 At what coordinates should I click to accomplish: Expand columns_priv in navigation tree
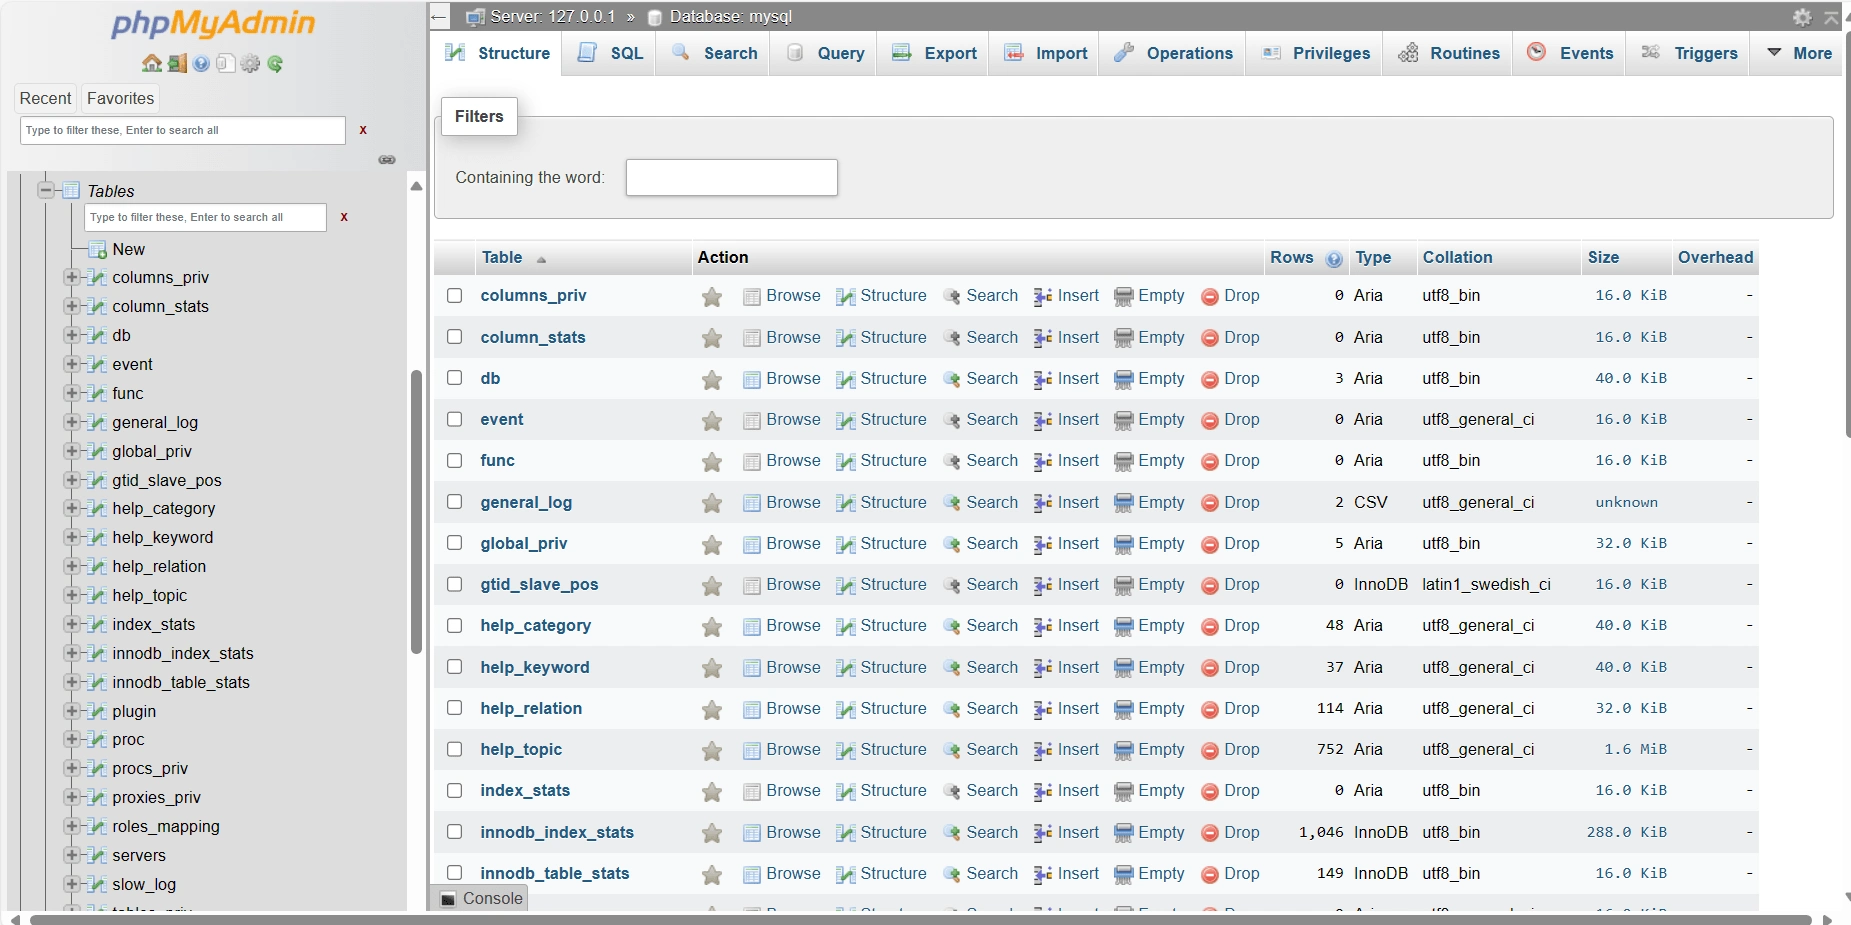click(x=71, y=277)
